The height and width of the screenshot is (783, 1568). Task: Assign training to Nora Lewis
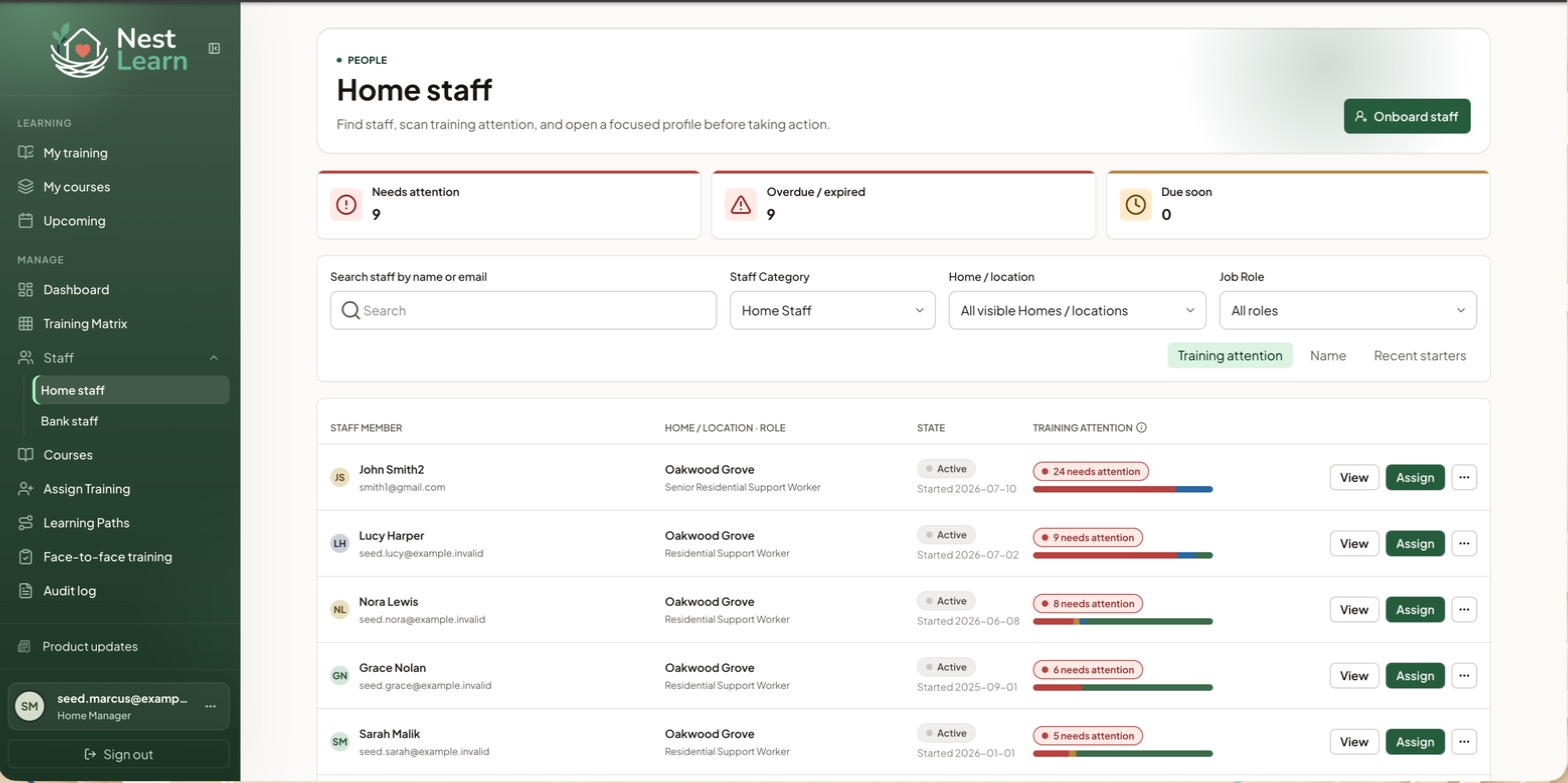[x=1415, y=609]
